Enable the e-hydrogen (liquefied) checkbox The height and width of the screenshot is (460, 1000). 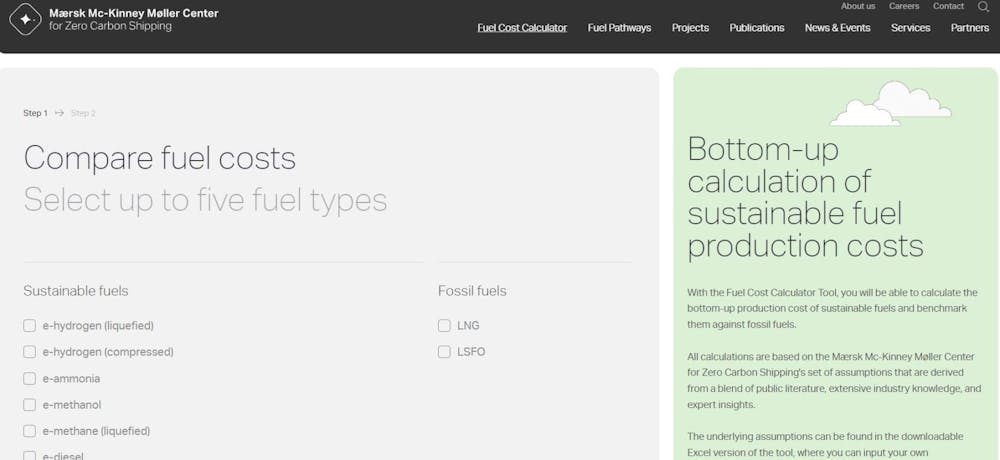(29, 326)
